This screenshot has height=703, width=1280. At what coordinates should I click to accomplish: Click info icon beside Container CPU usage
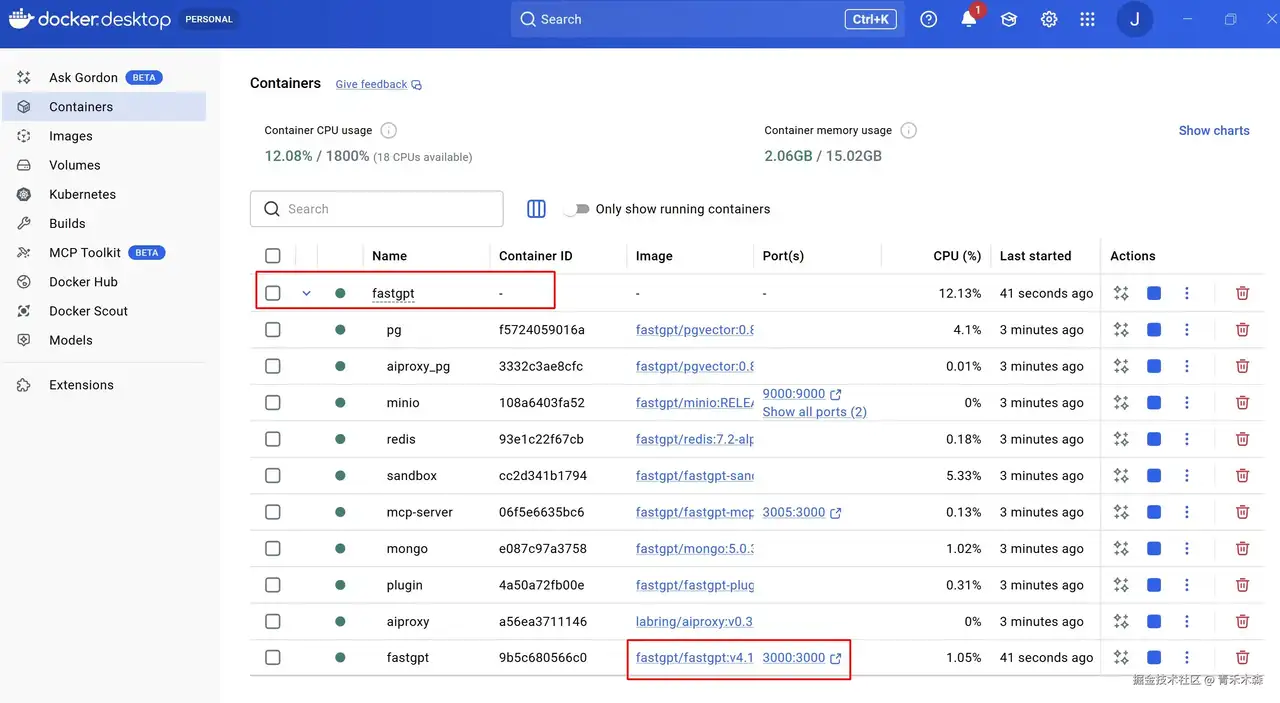[389, 130]
